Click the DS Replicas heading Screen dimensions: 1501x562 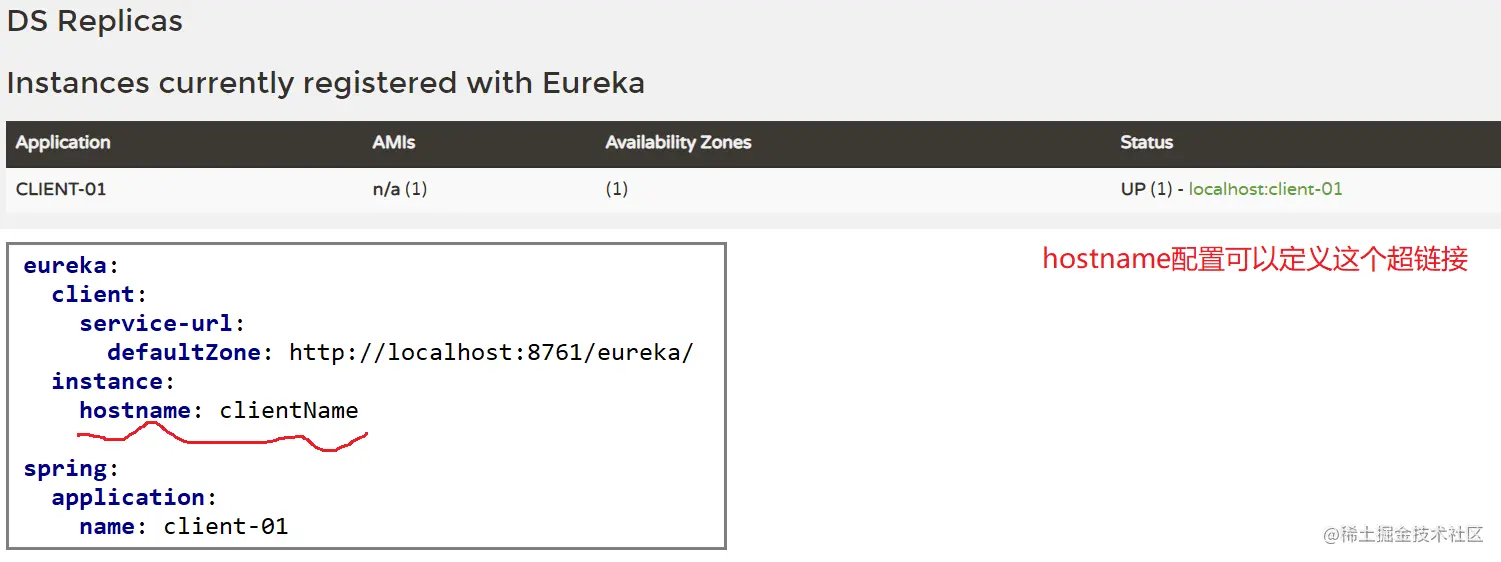click(x=95, y=22)
